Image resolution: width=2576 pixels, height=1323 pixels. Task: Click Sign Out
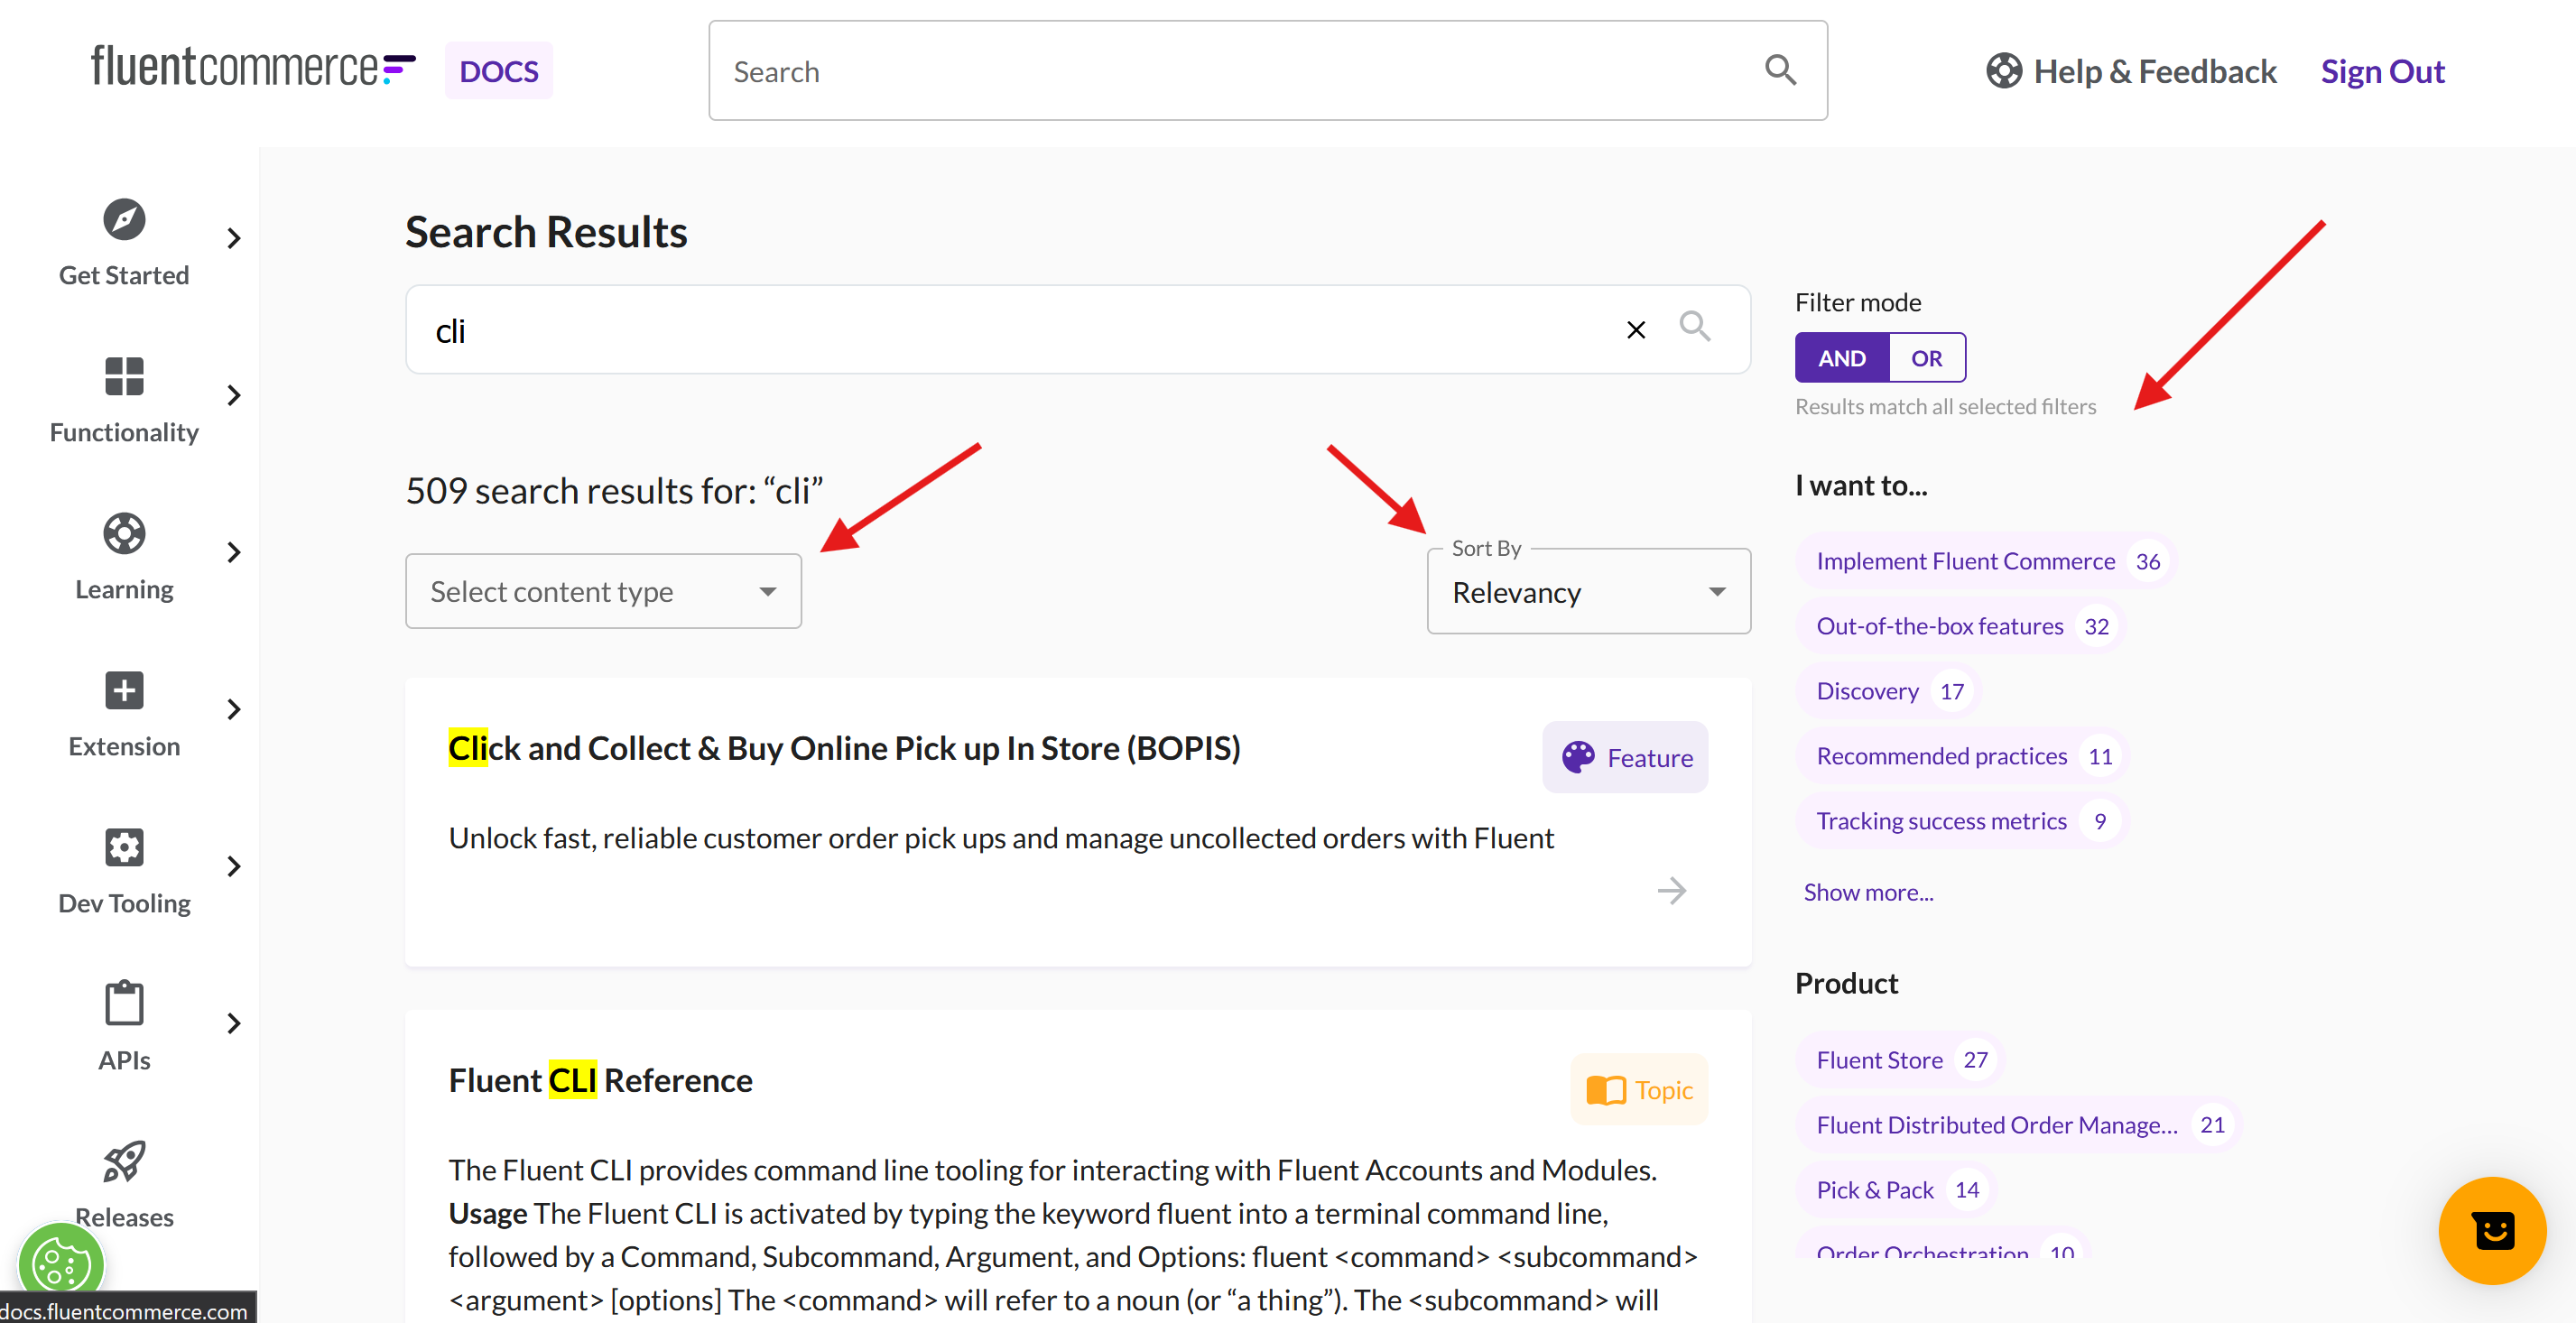[2382, 71]
